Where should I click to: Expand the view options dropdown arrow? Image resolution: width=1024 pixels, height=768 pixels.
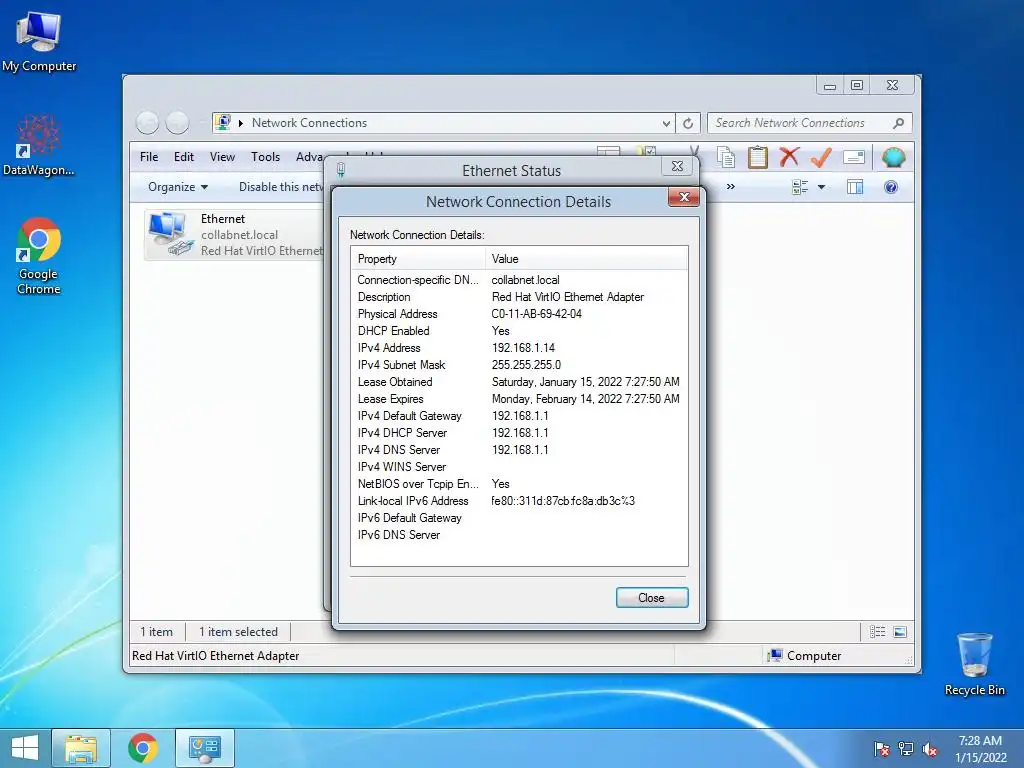point(822,187)
